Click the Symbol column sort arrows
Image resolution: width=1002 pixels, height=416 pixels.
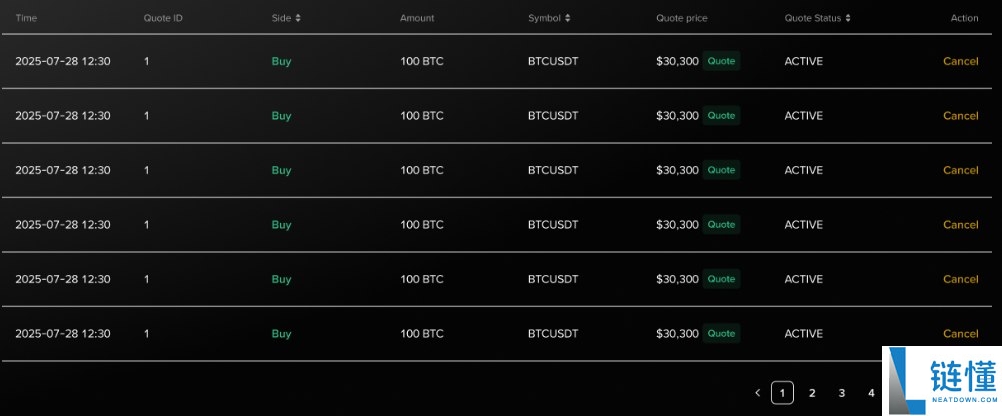568,18
